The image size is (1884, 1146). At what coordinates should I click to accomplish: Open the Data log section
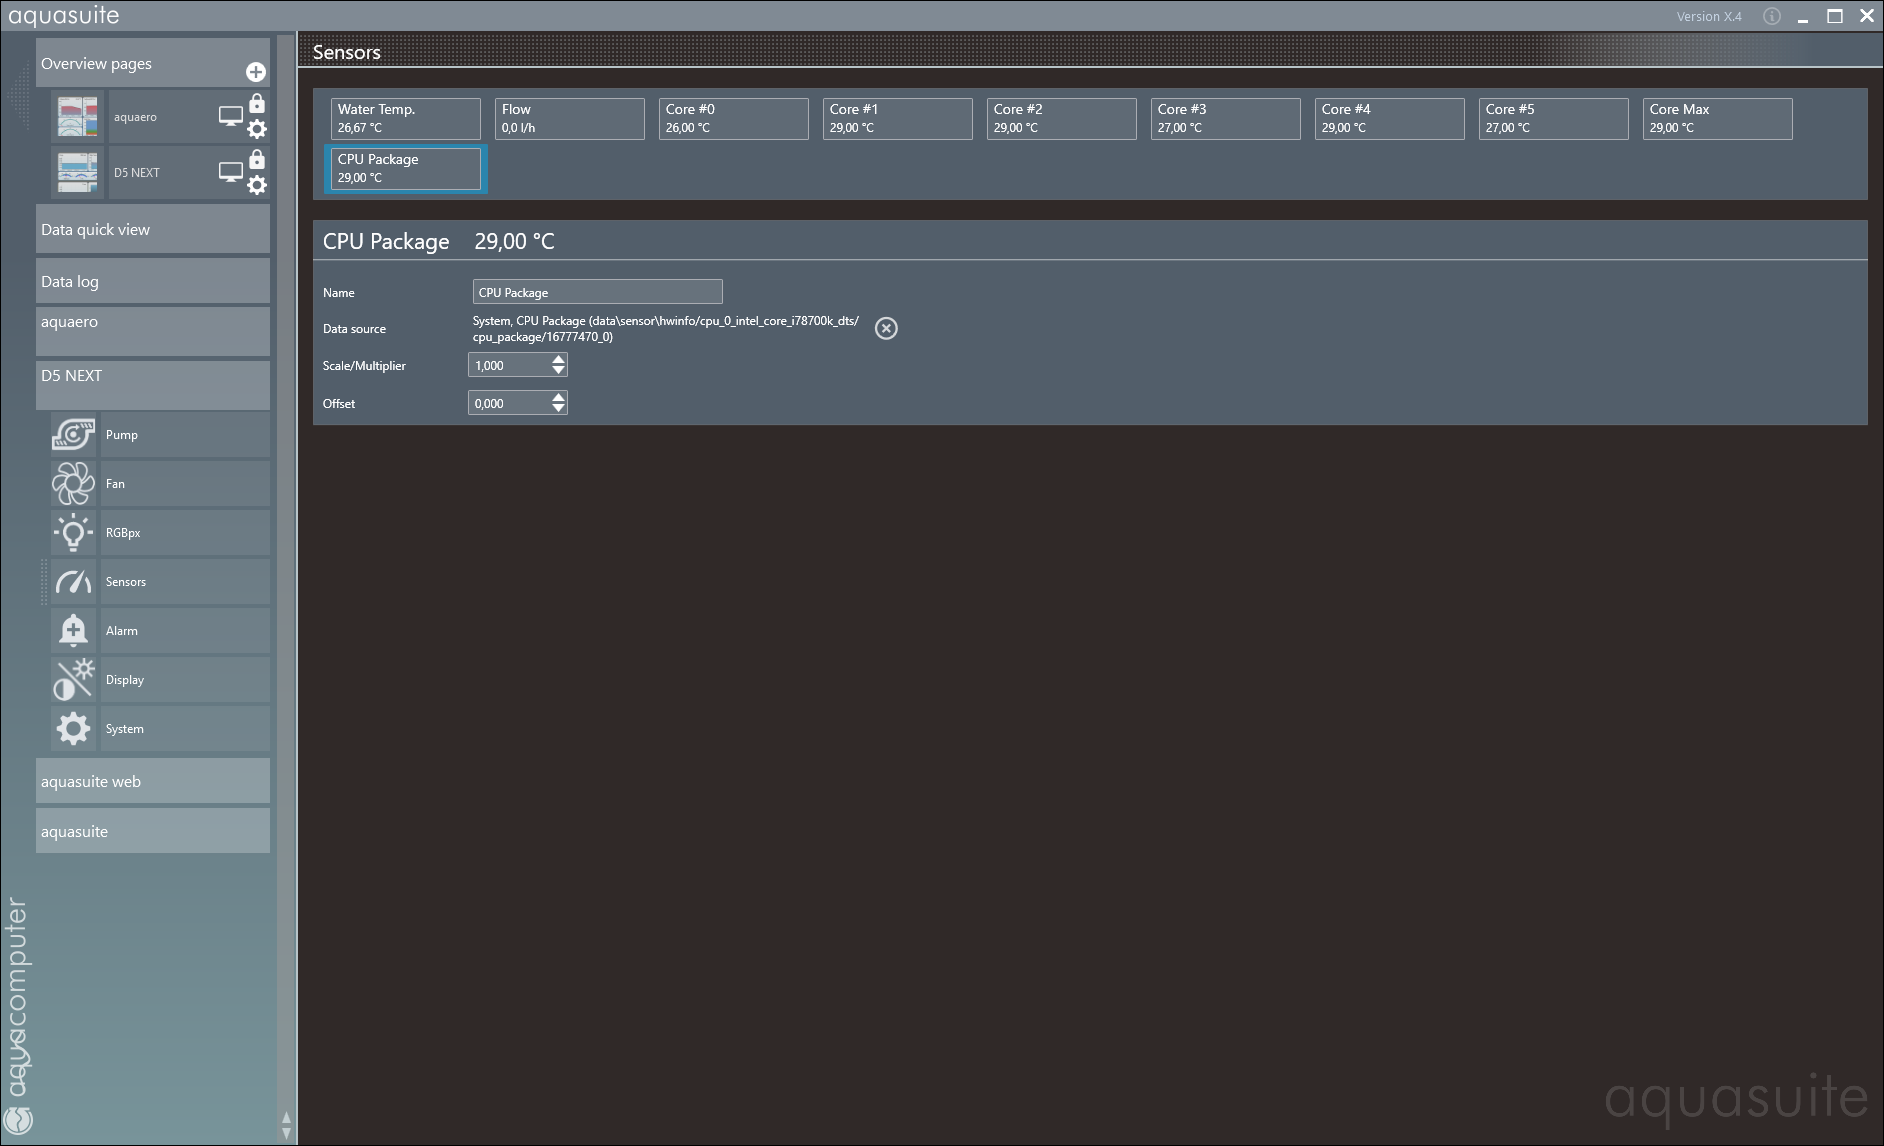[152, 281]
